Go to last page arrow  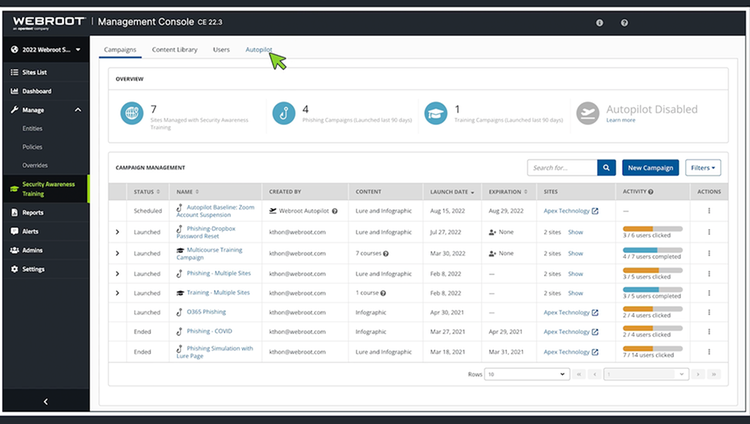(x=714, y=374)
